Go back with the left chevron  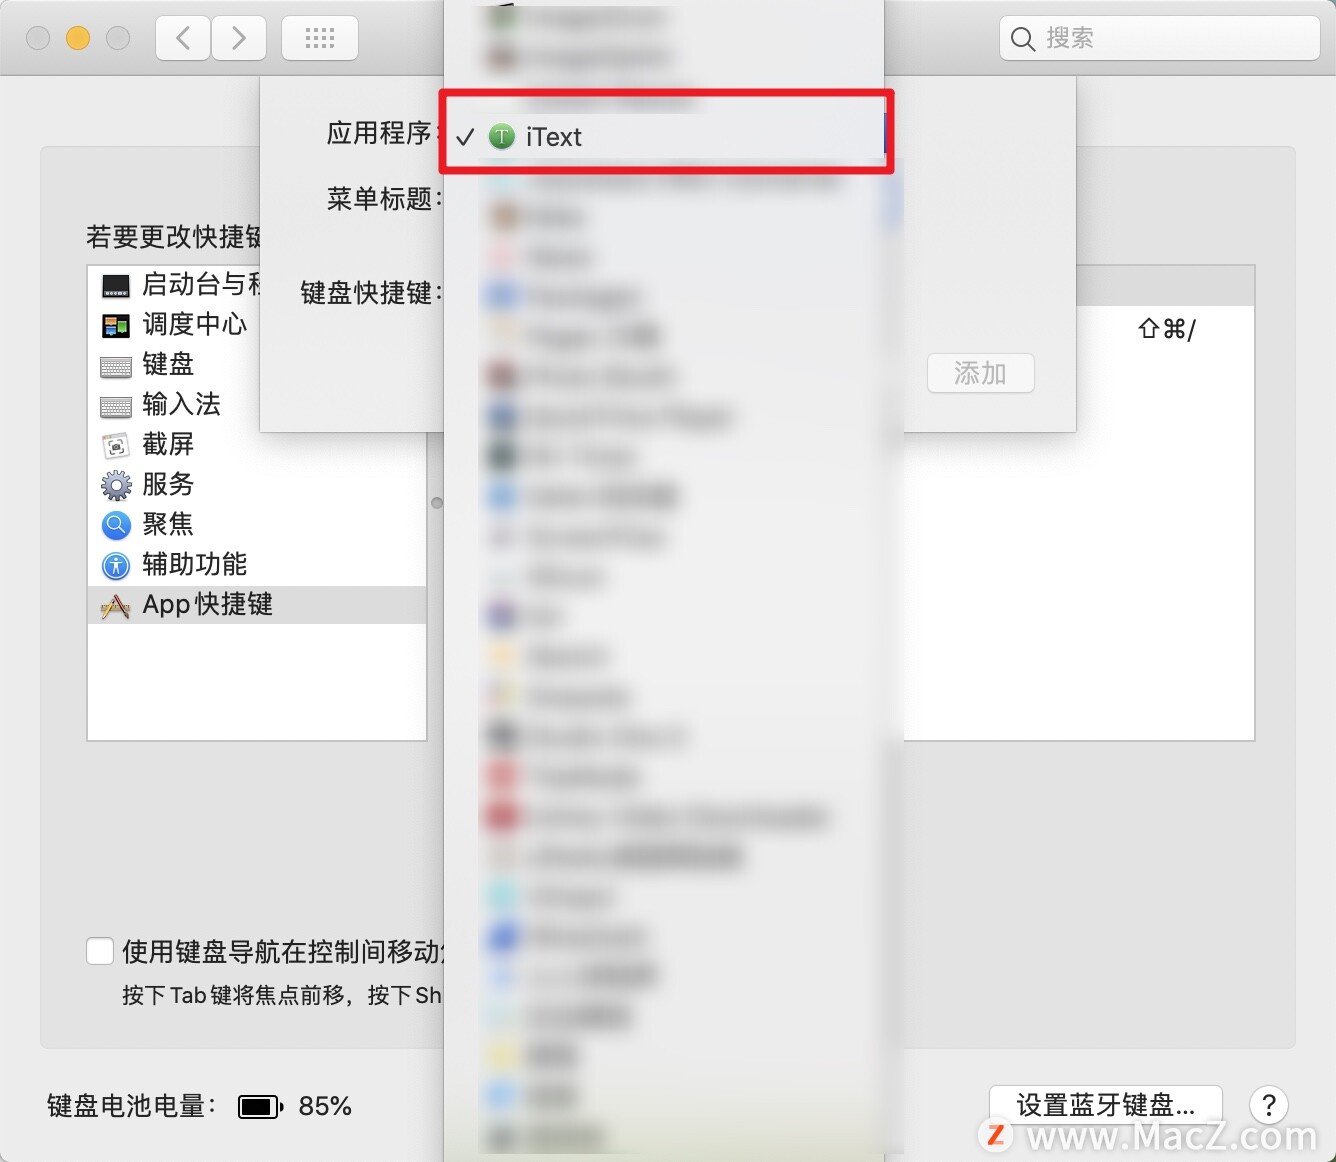point(183,39)
